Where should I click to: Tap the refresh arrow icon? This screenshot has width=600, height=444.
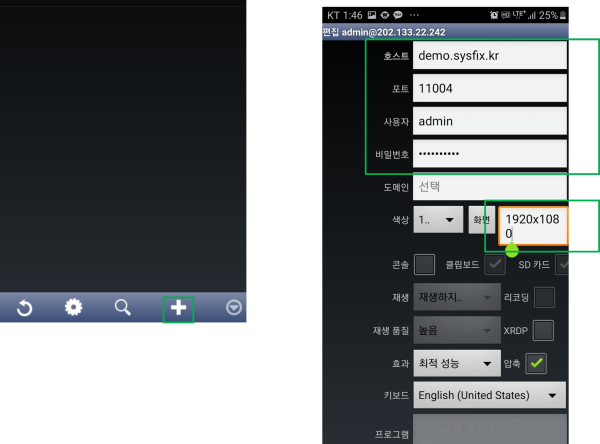coord(24,308)
